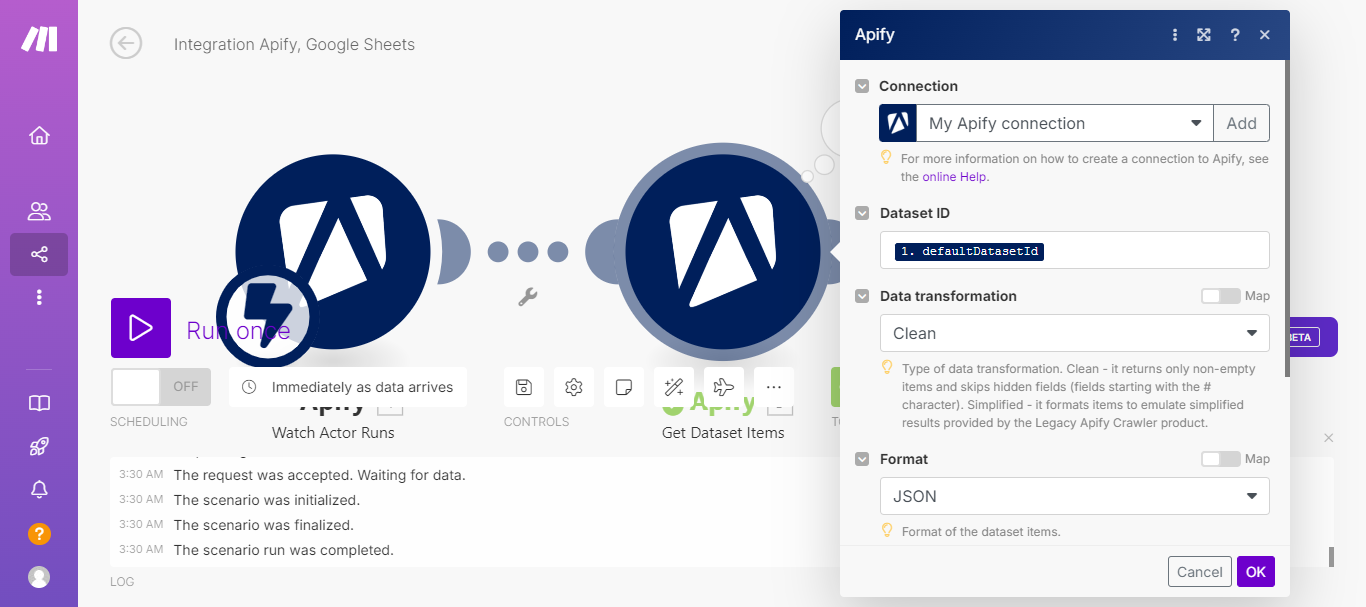Toggle Map switch for Format
This screenshot has width=1366, height=607.
coord(1219,459)
